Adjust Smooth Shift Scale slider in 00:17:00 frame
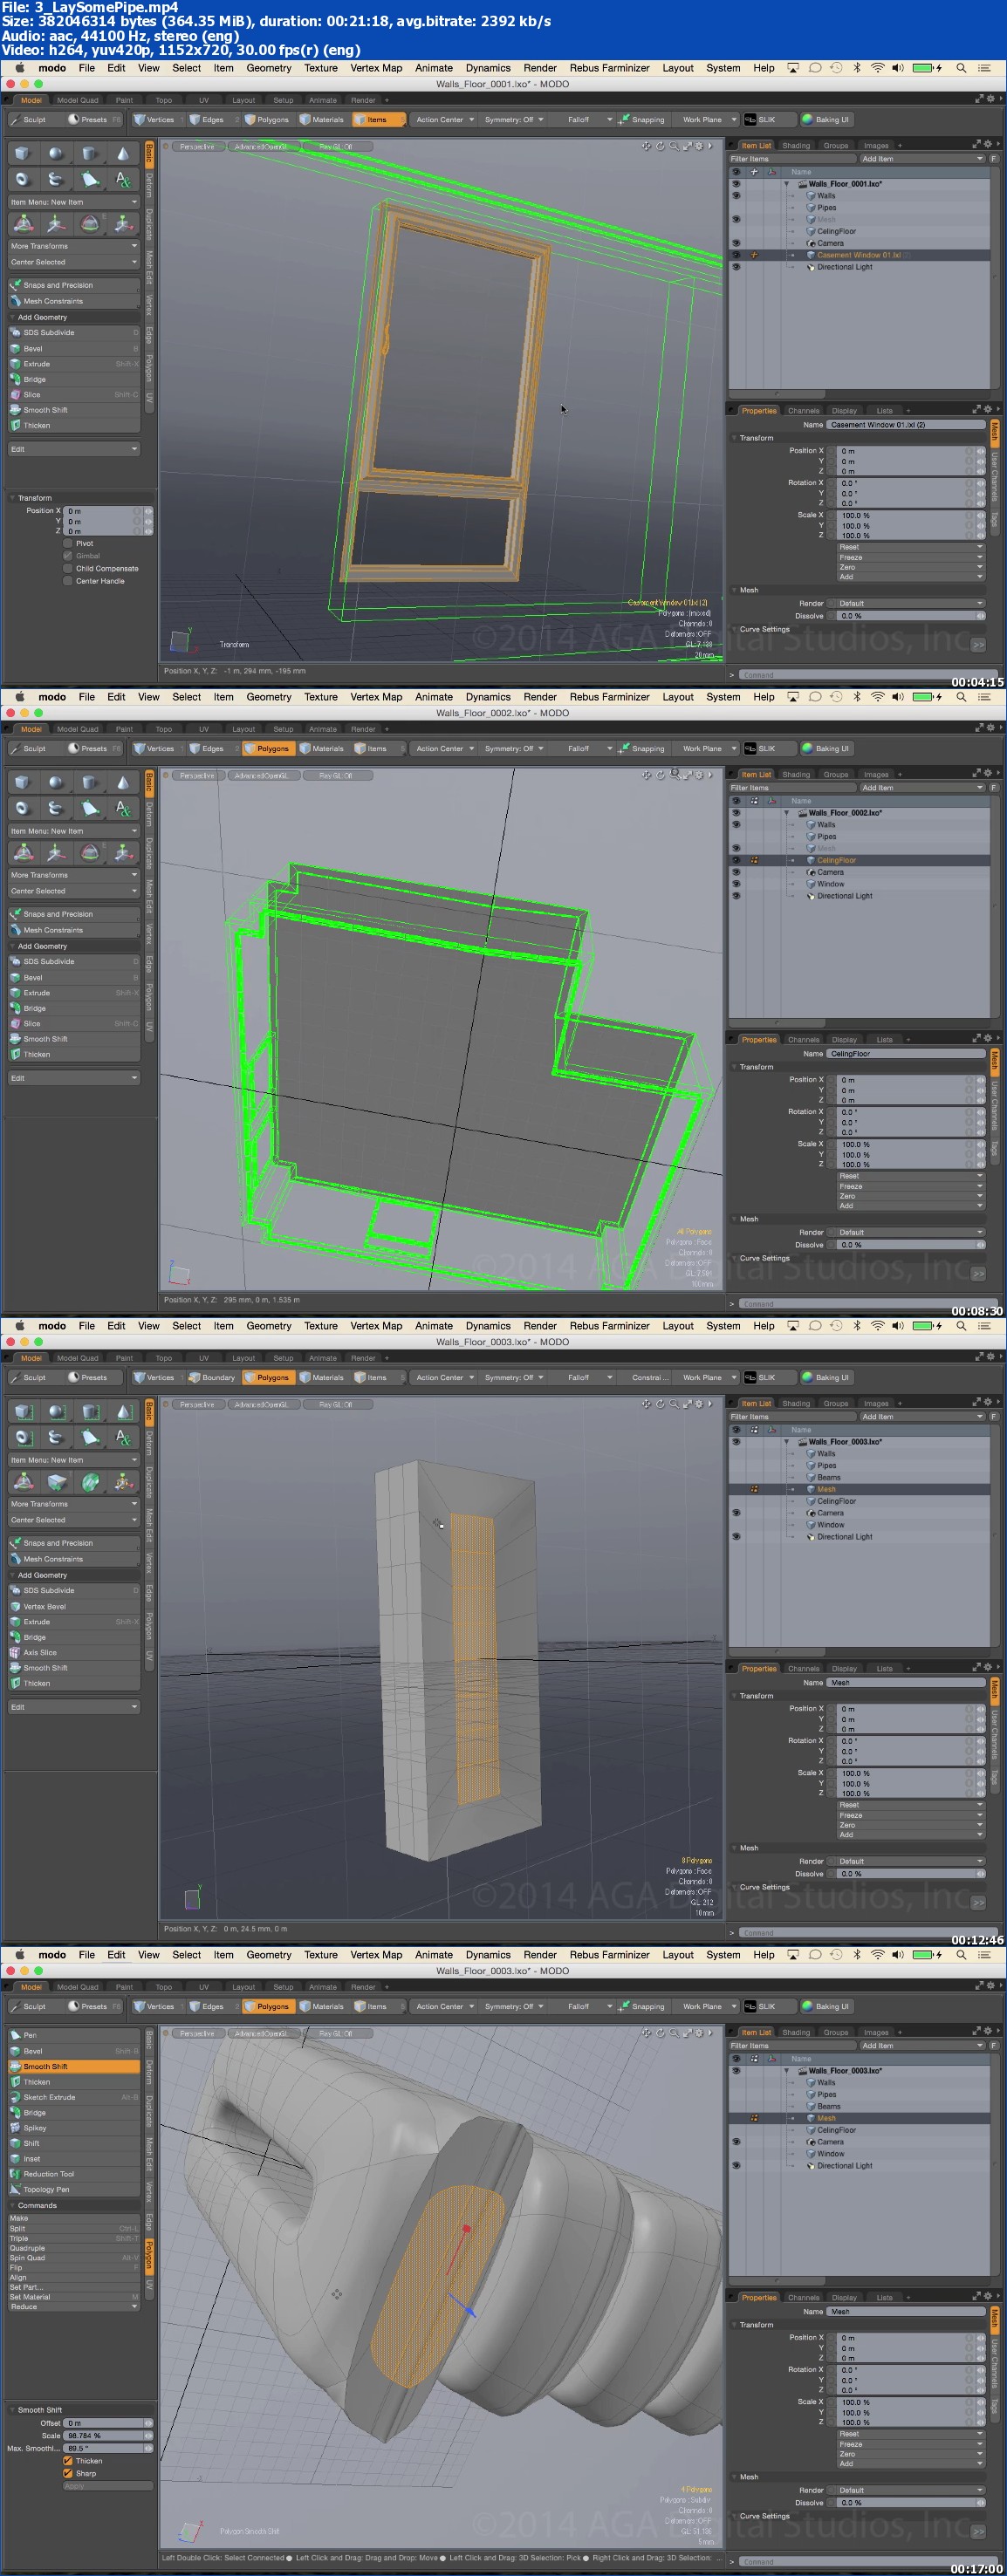This screenshot has width=1007, height=2576. (x=109, y=2435)
